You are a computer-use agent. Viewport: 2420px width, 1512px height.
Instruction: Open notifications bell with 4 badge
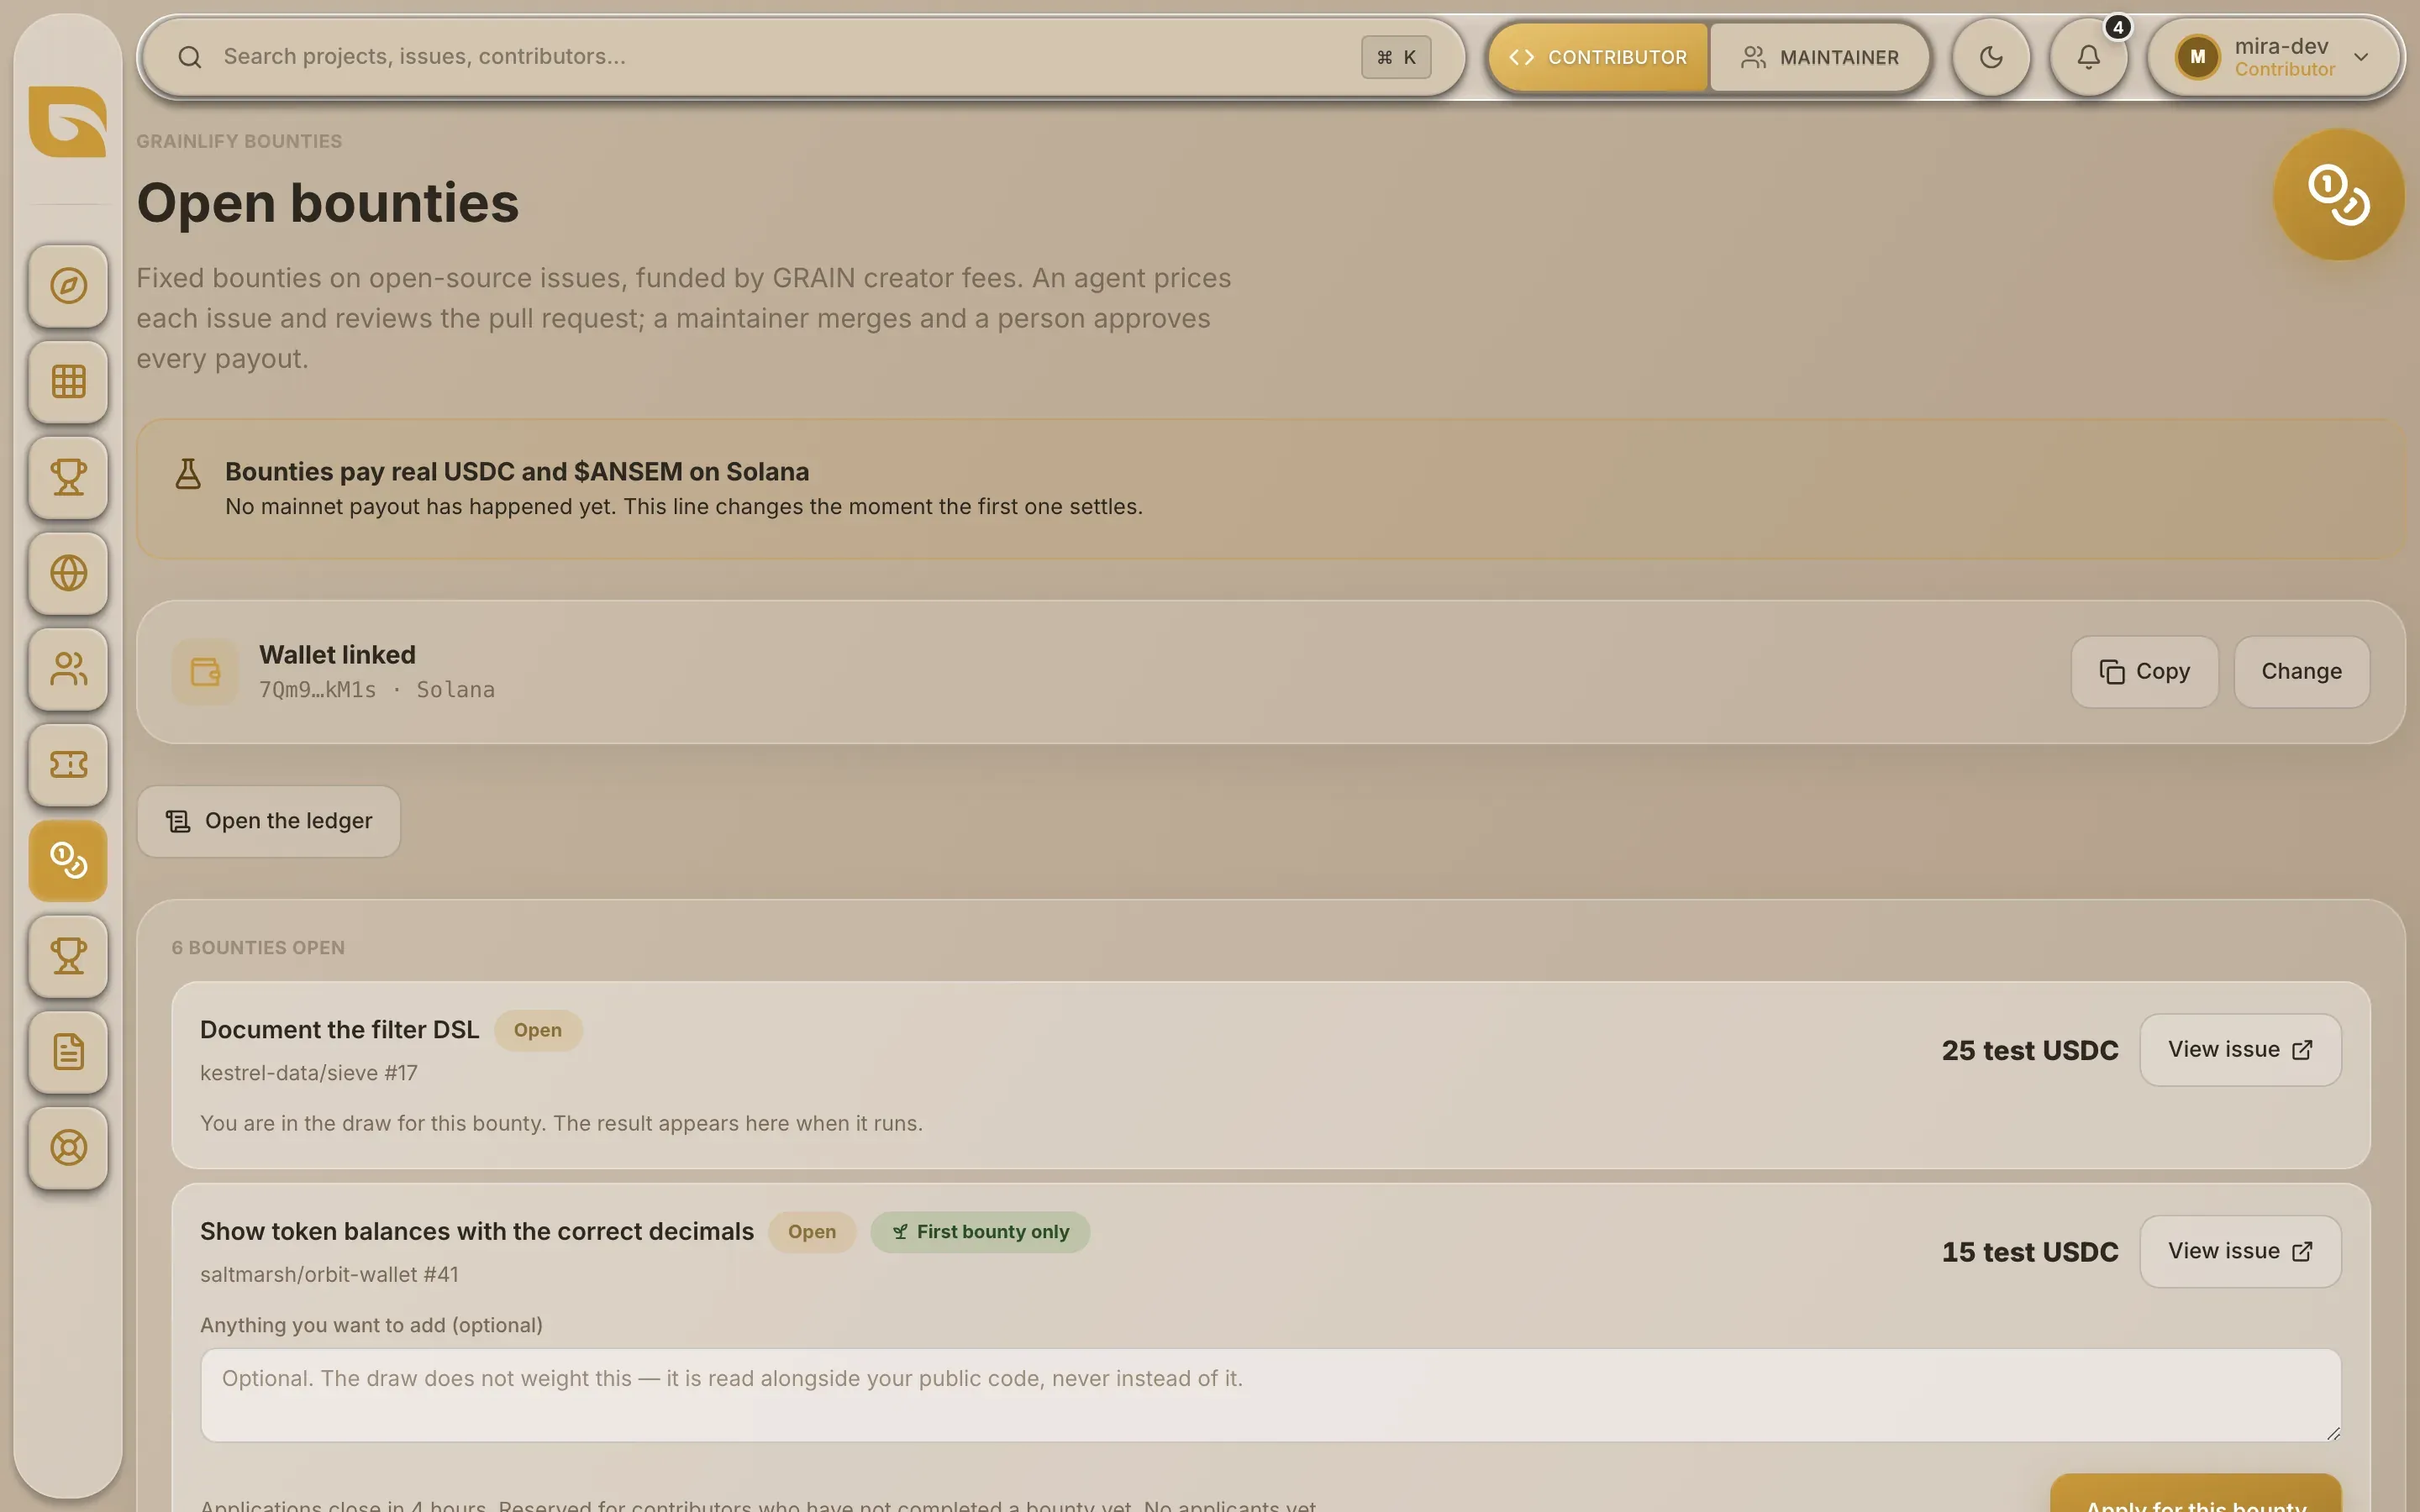coord(2089,57)
